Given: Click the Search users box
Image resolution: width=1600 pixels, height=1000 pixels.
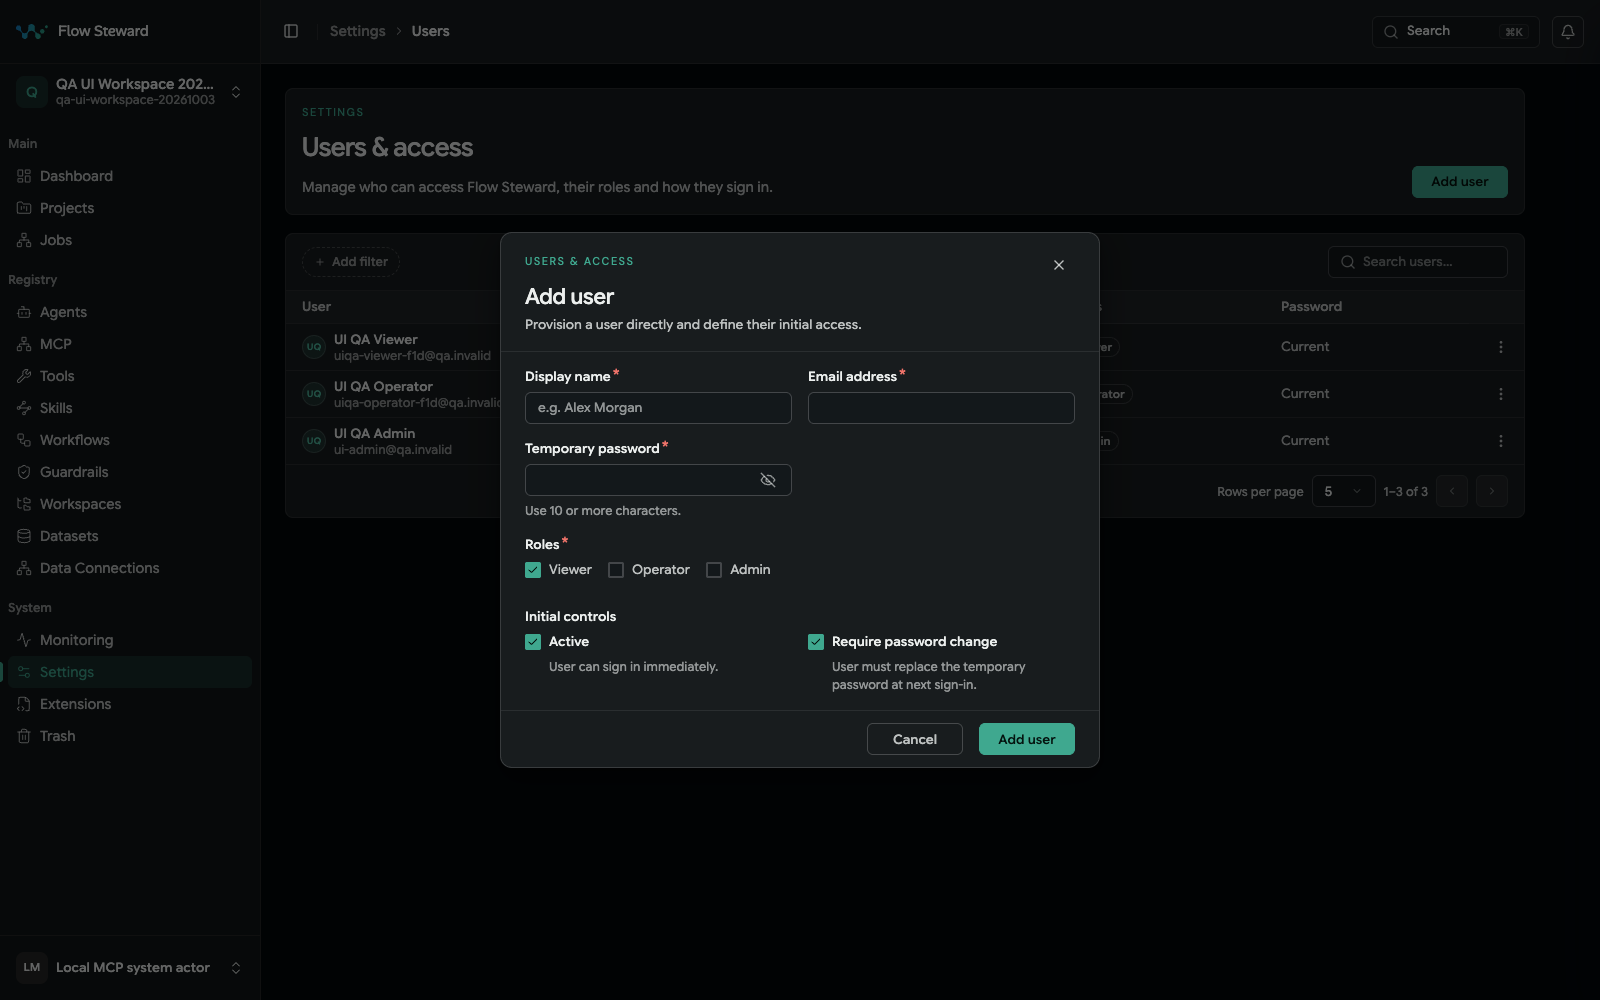Looking at the screenshot, I should [x=1418, y=262].
